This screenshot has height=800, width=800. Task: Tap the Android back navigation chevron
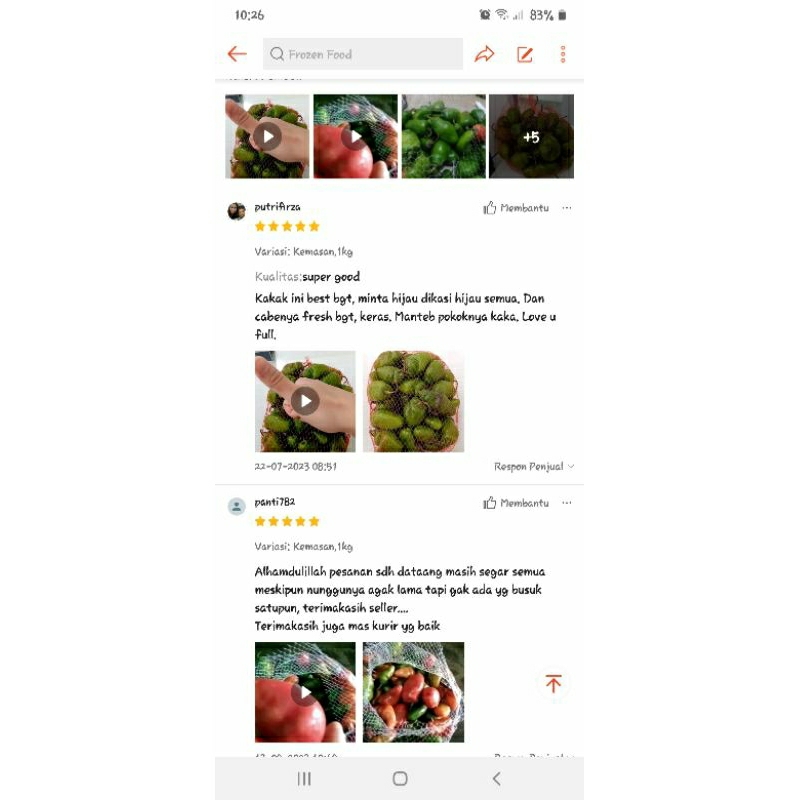[x=496, y=779]
